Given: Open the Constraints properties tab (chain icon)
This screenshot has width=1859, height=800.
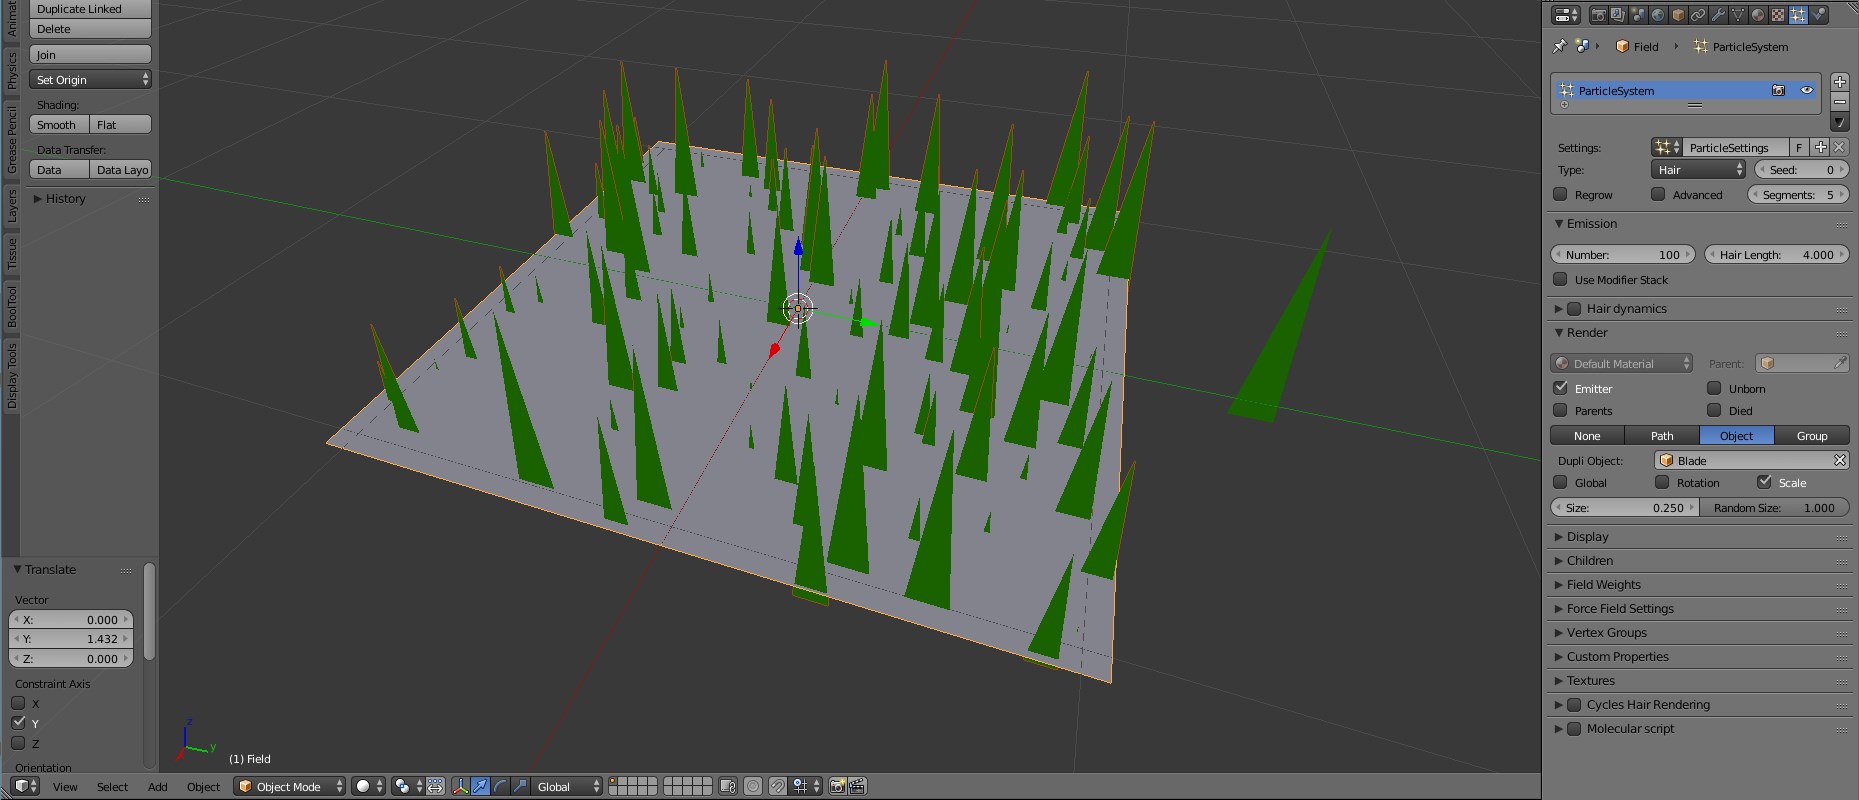Looking at the screenshot, I should click(1698, 15).
